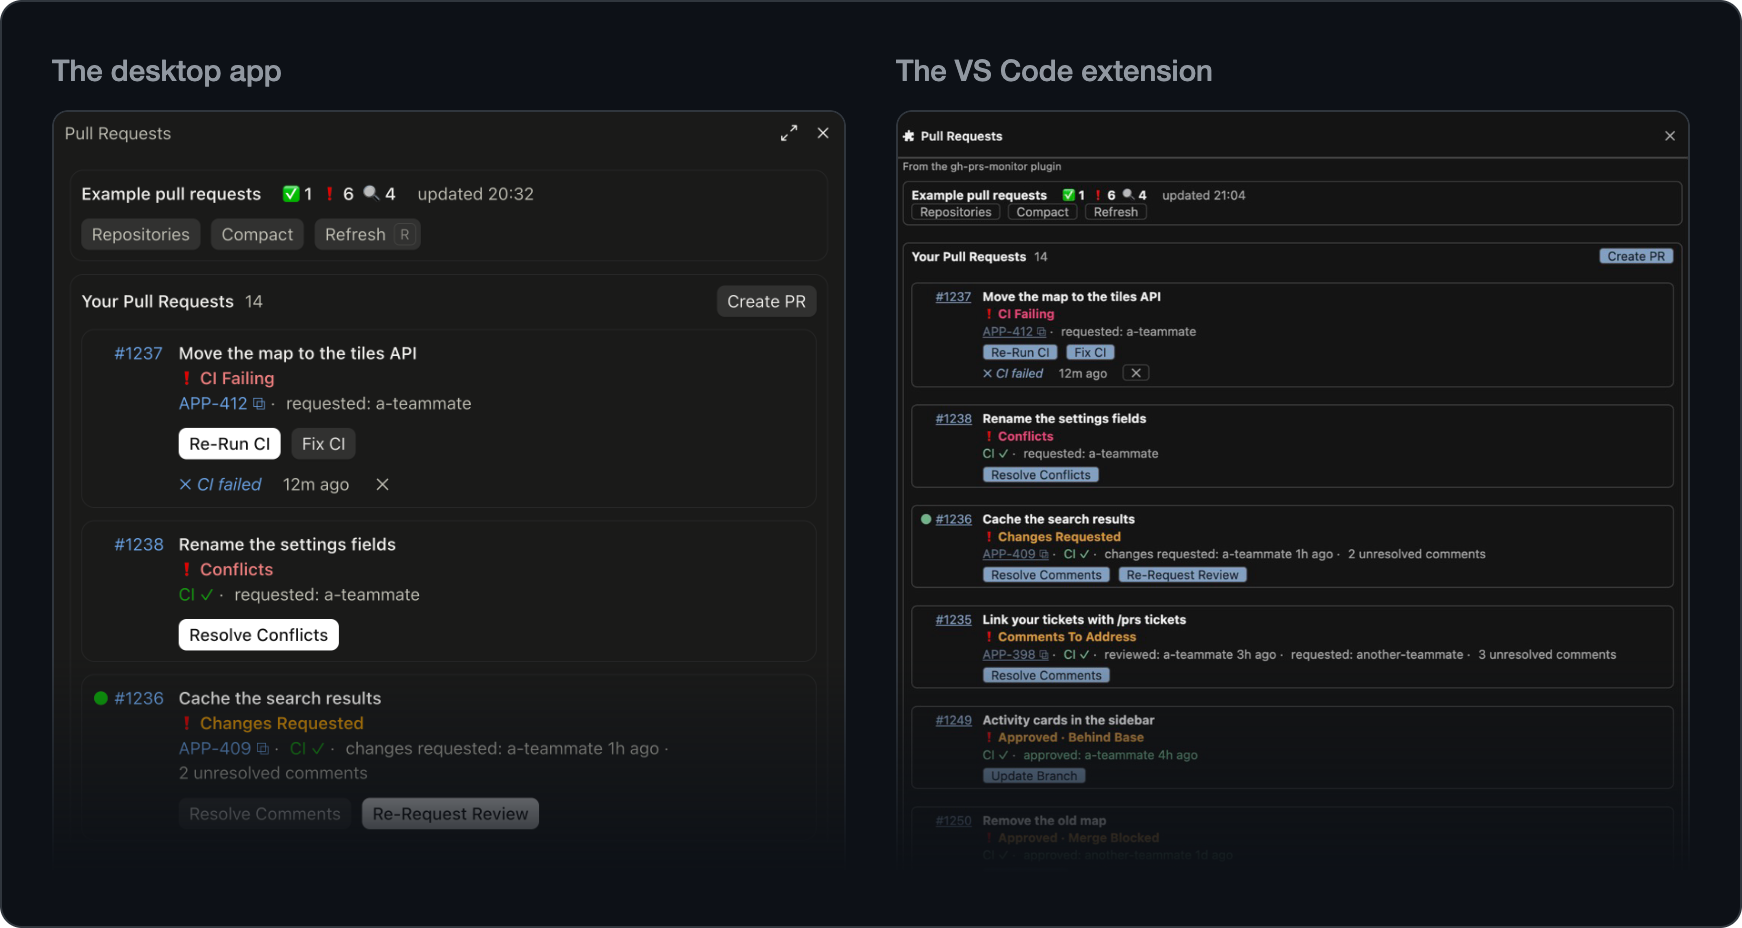
Task: Open #1235 link in VS Code extension
Action: click(x=953, y=620)
